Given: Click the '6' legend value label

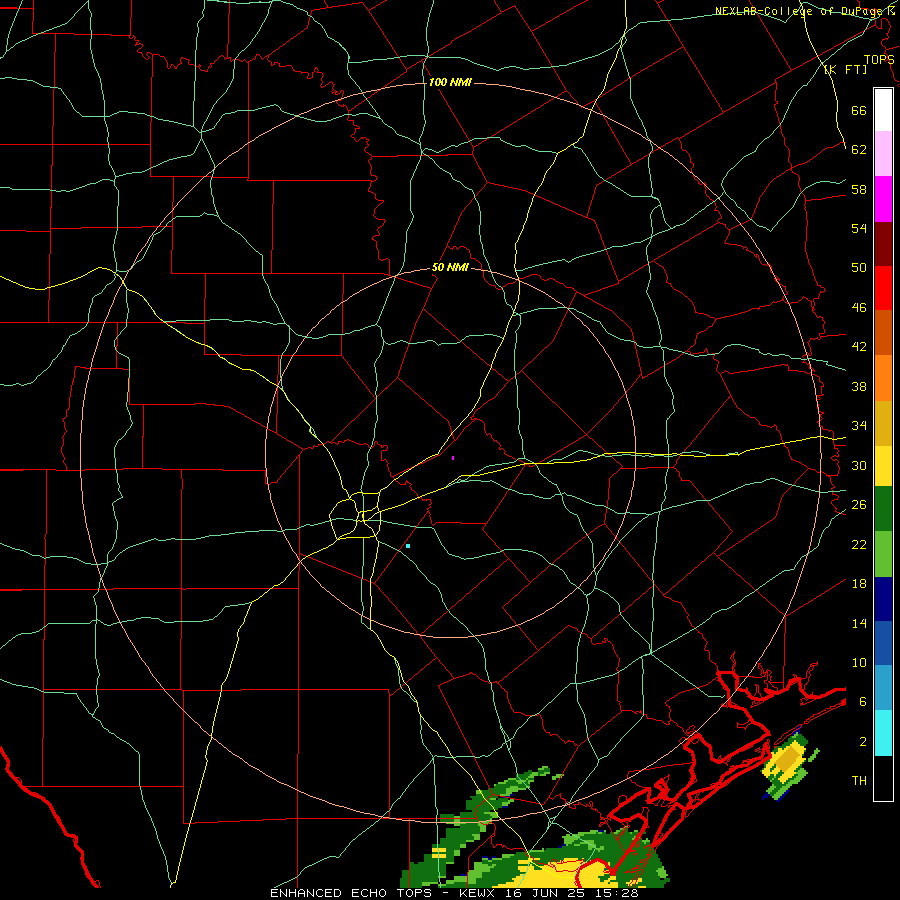Looking at the screenshot, I should coord(863,702).
